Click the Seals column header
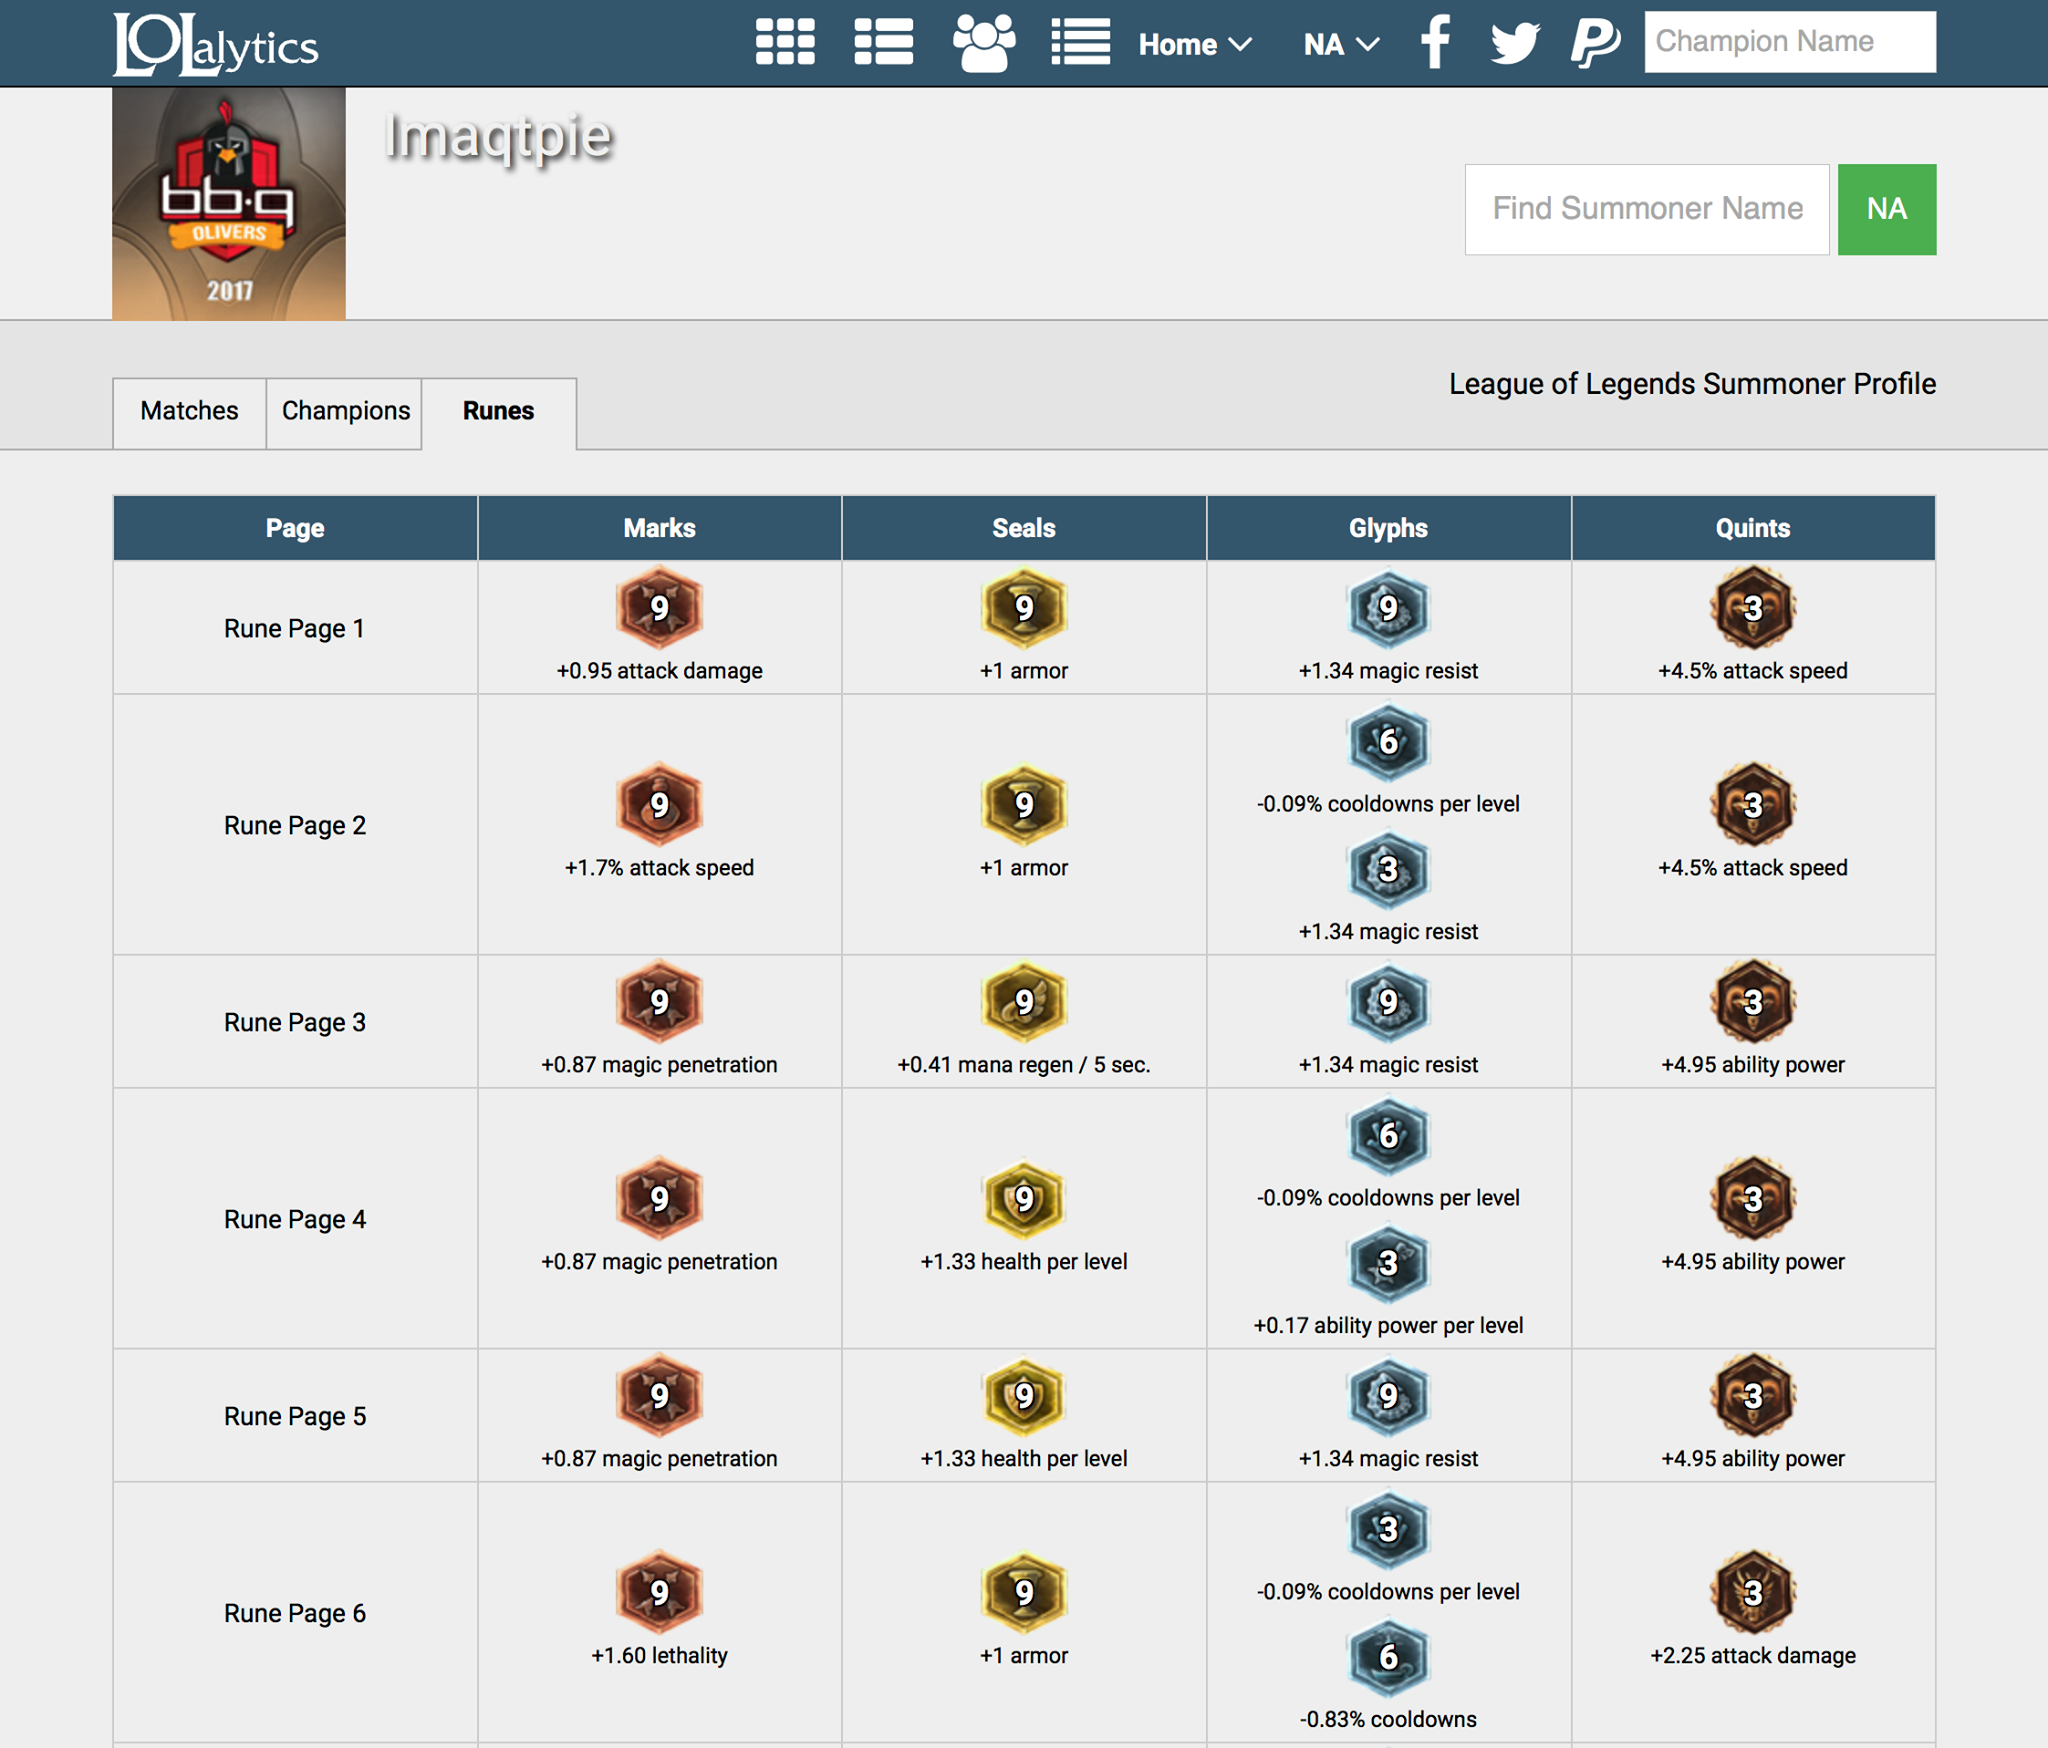The width and height of the screenshot is (2048, 1748). [1024, 528]
